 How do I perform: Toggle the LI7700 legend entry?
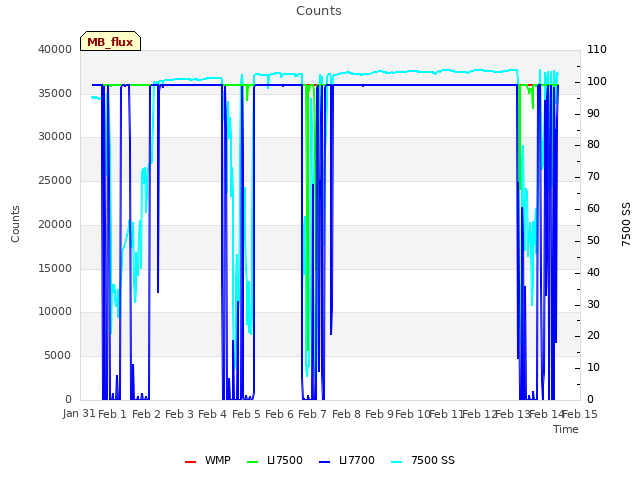(x=347, y=460)
